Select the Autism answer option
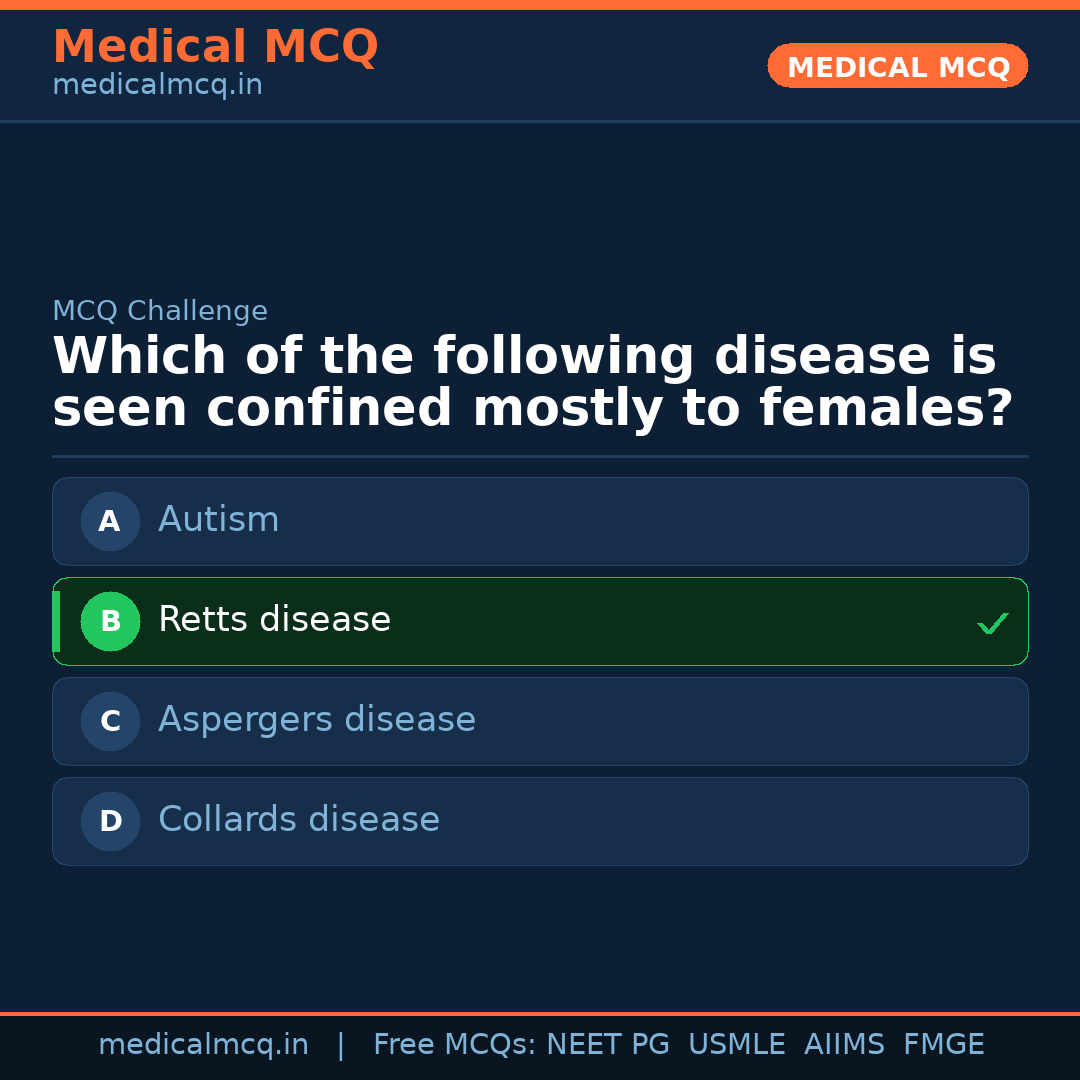The height and width of the screenshot is (1080, 1080). coord(540,521)
